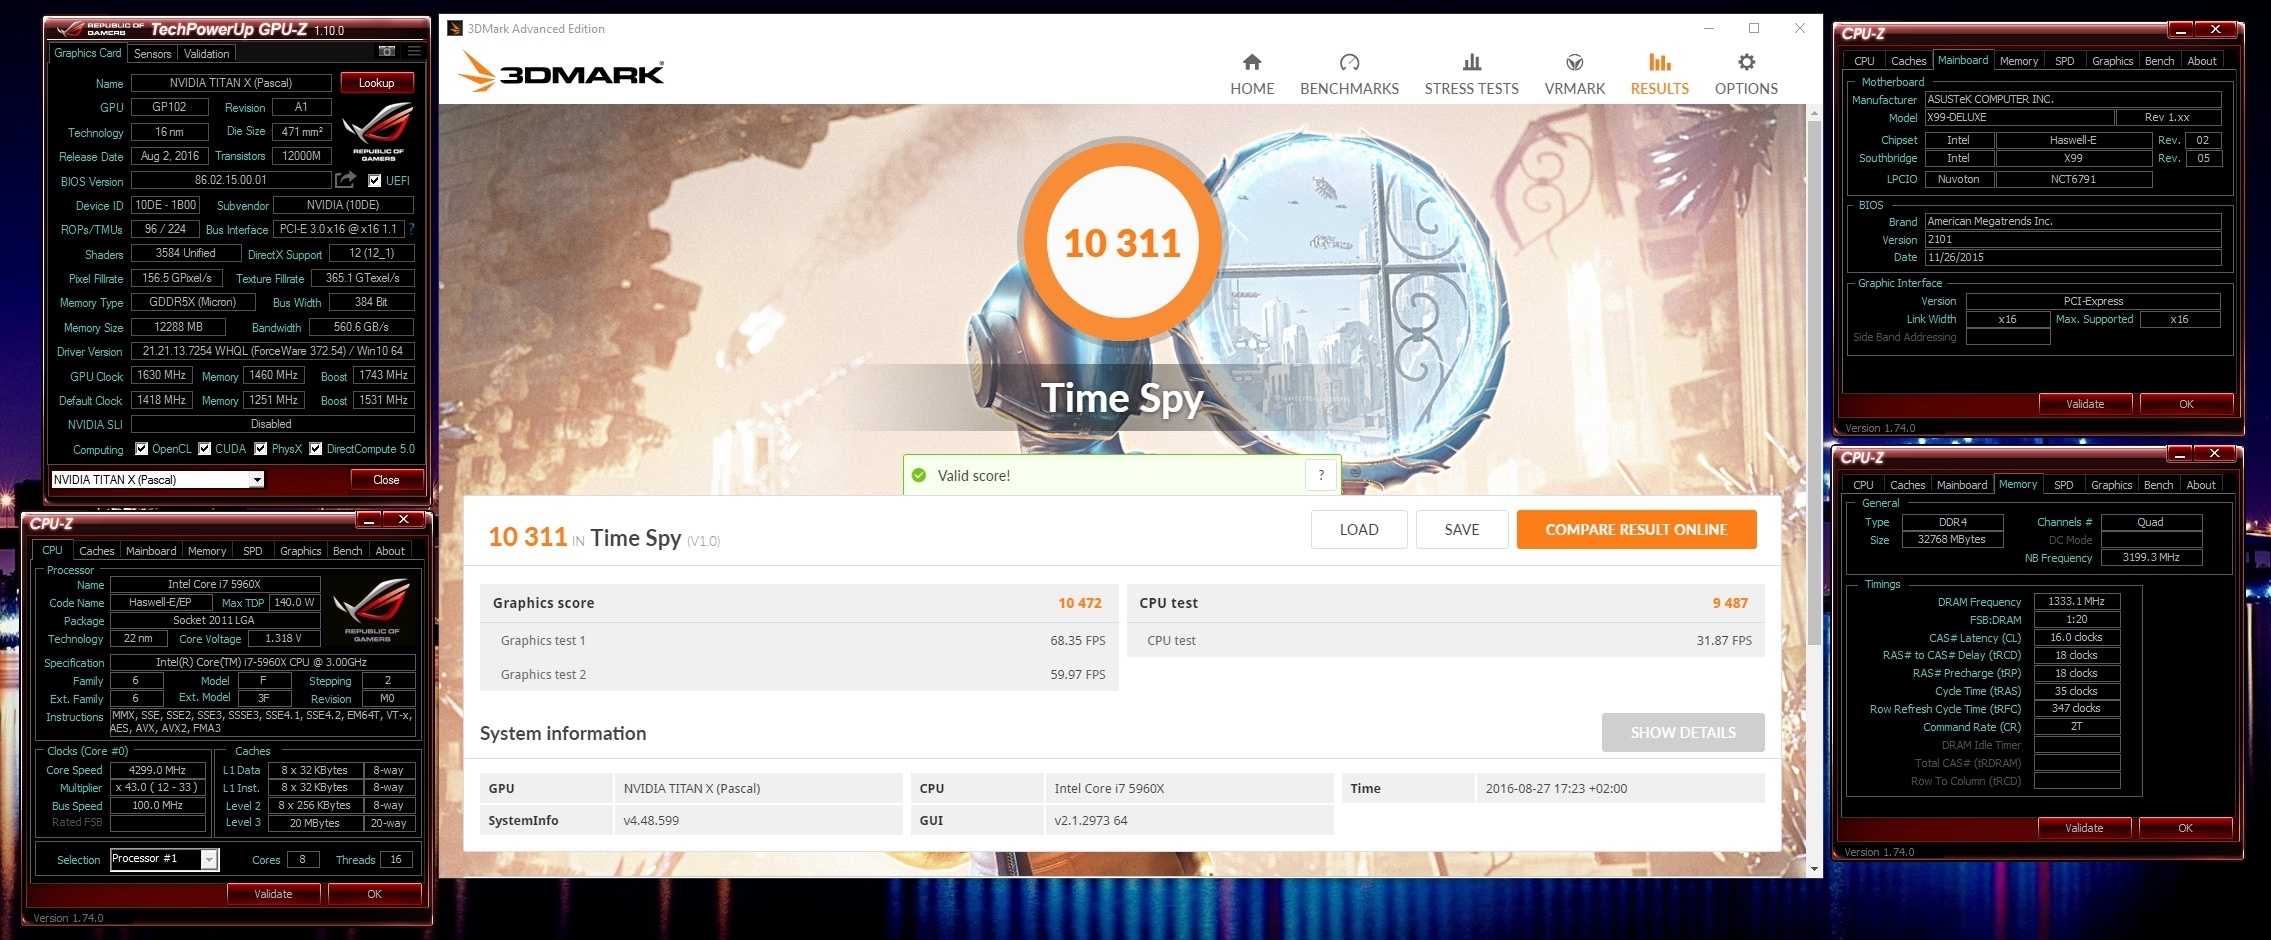Click Validate in the CPU-Z Mainboard window

(2085, 404)
